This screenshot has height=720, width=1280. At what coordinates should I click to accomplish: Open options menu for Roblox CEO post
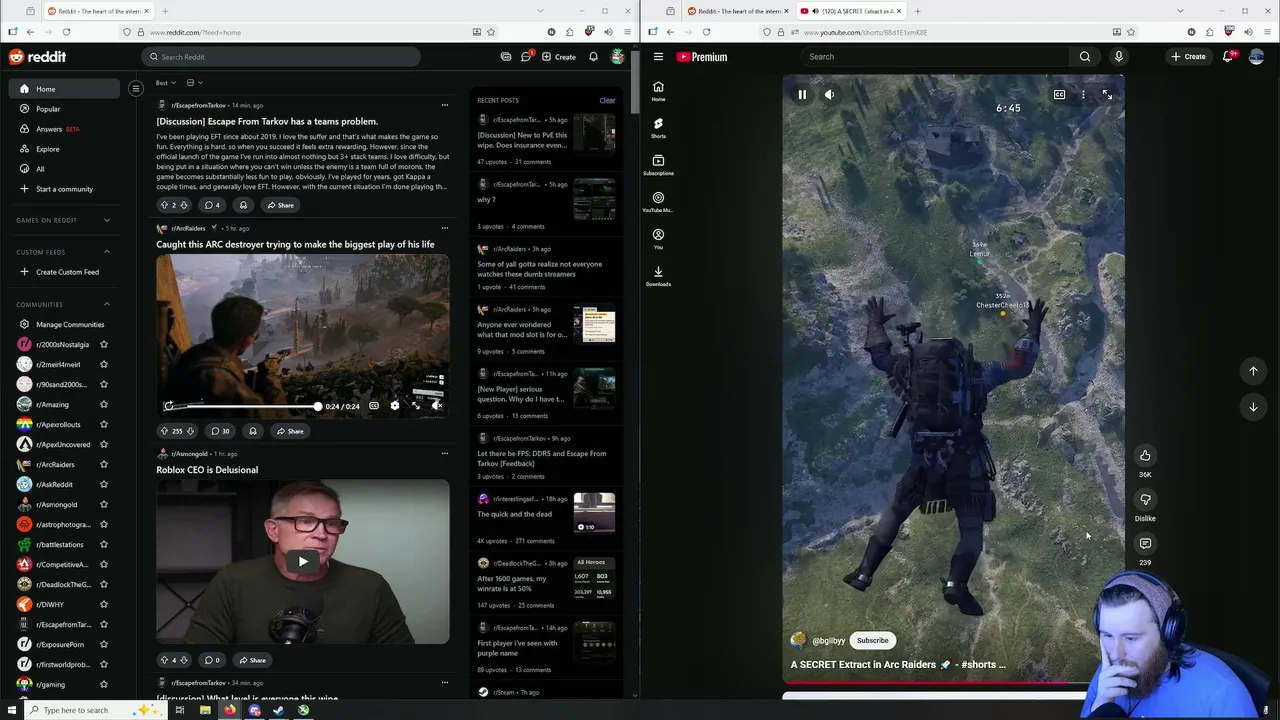point(445,454)
